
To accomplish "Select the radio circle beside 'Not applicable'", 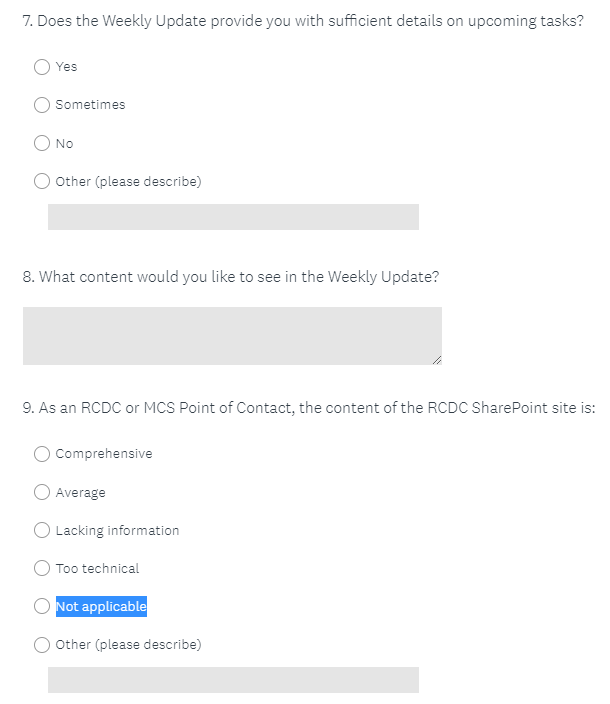I will pos(42,606).
